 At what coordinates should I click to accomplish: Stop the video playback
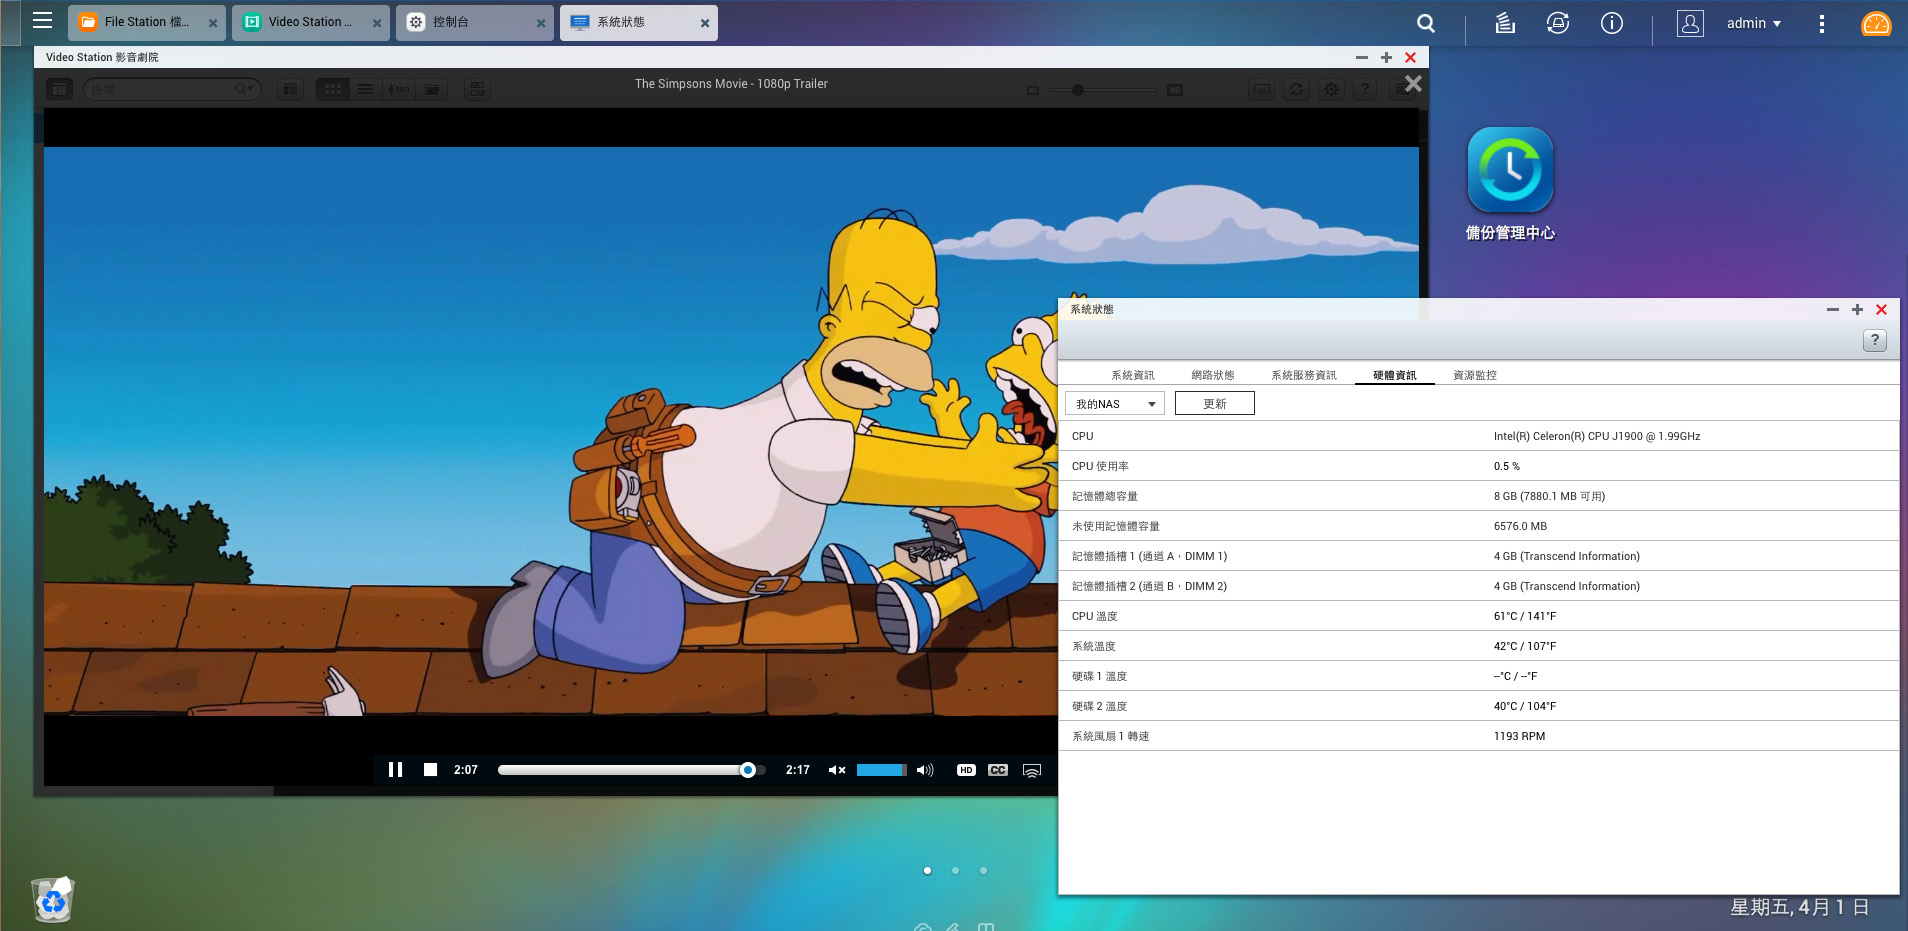(x=430, y=770)
